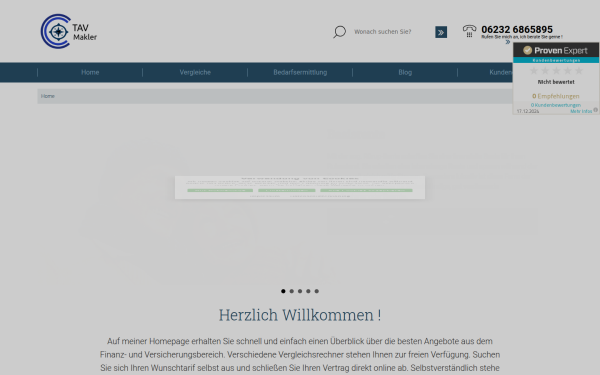The width and height of the screenshot is (600, 375).
Task: Click the empty star rating row
Action: tap(556, 71)
